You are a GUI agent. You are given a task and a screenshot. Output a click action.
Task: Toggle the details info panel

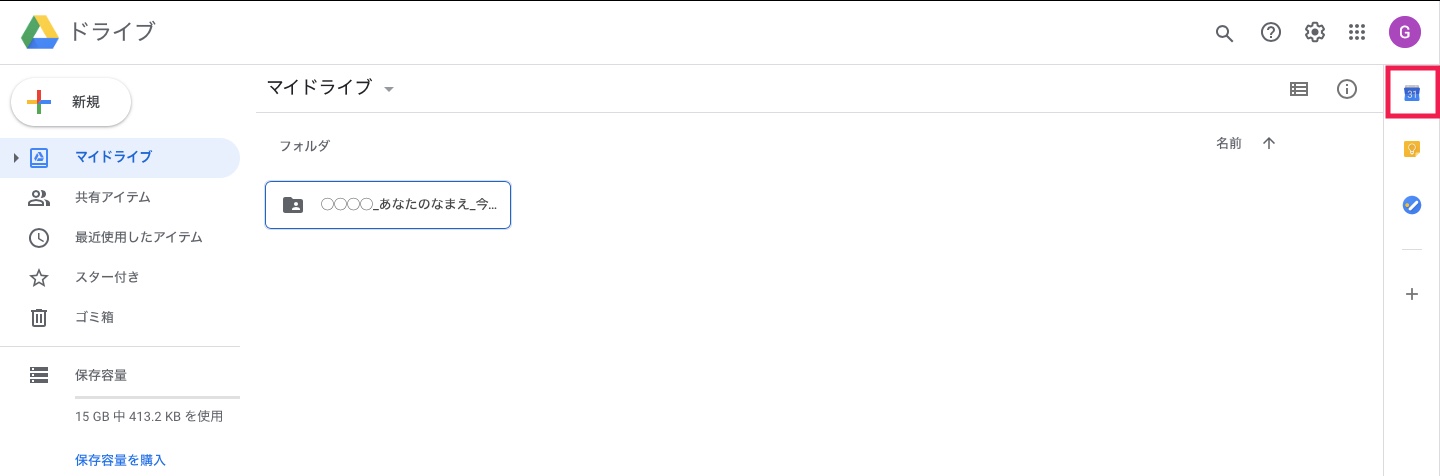pyautogui.click(x=1347, y=89)
